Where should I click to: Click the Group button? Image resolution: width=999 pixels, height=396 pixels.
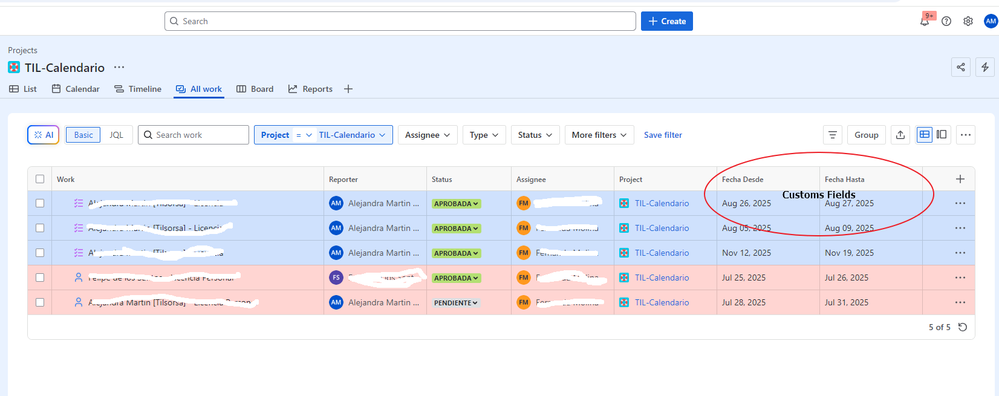click(x=866, y=135)
